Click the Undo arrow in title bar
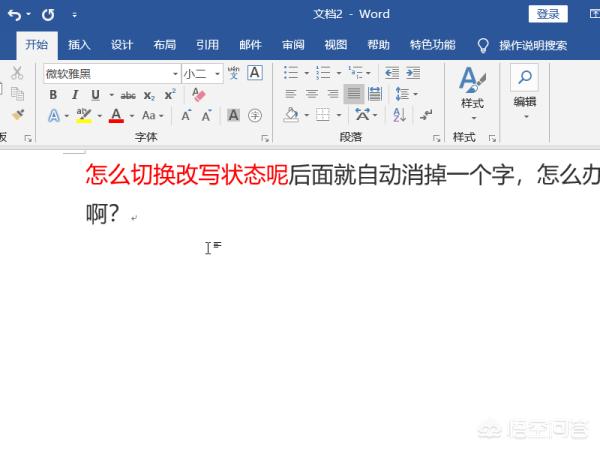 click(x=14, y=15)
